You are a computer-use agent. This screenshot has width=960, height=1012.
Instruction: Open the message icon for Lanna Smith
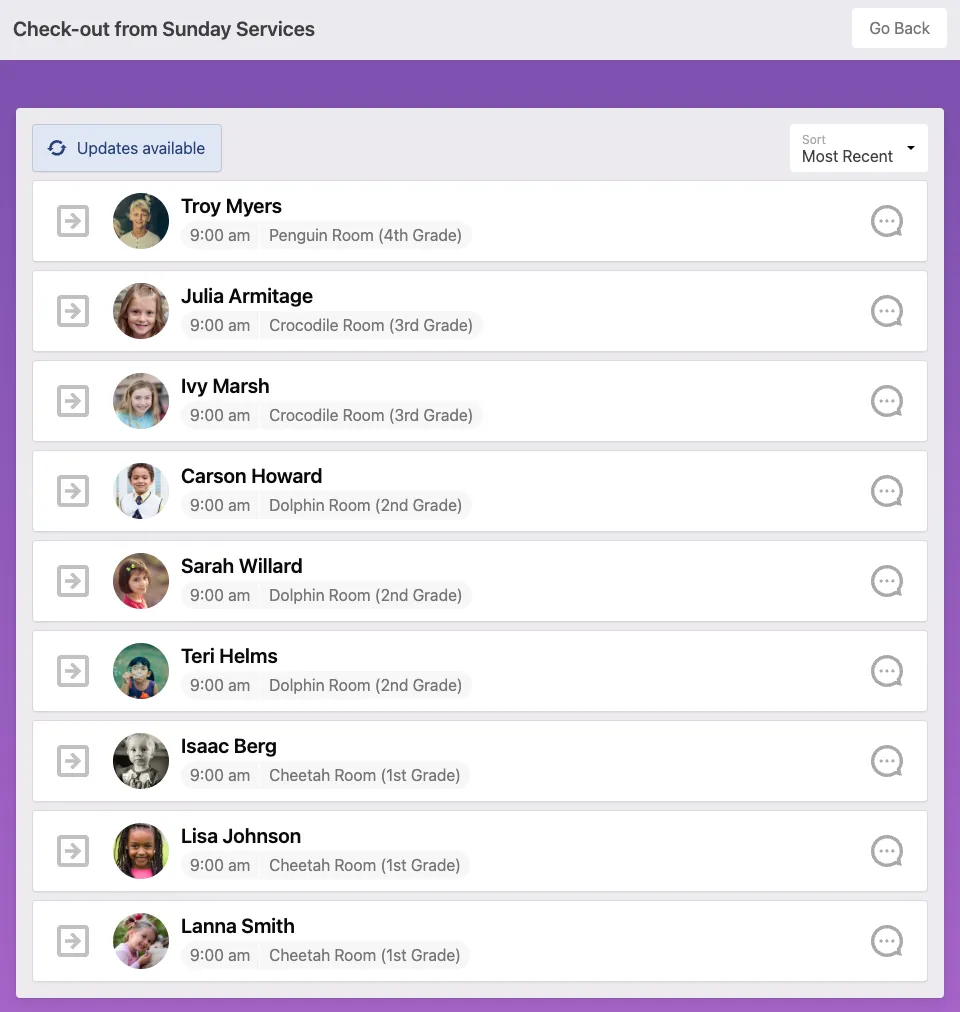click(887, 941)
